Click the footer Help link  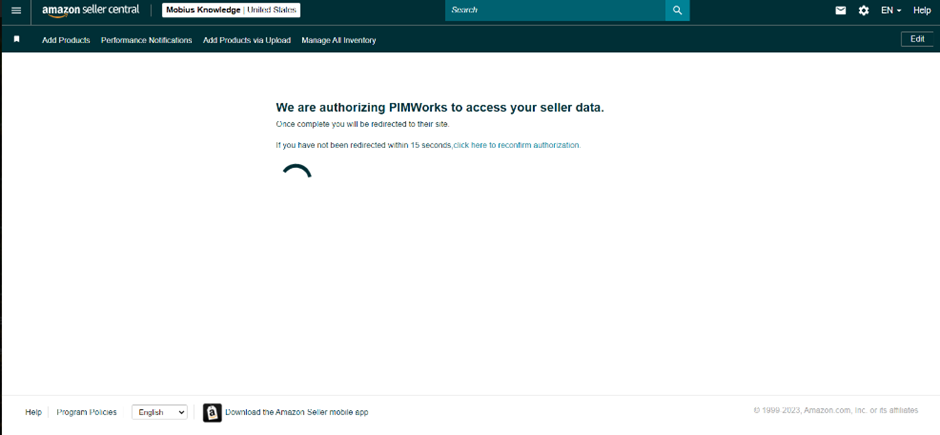[x=34, y=412]
